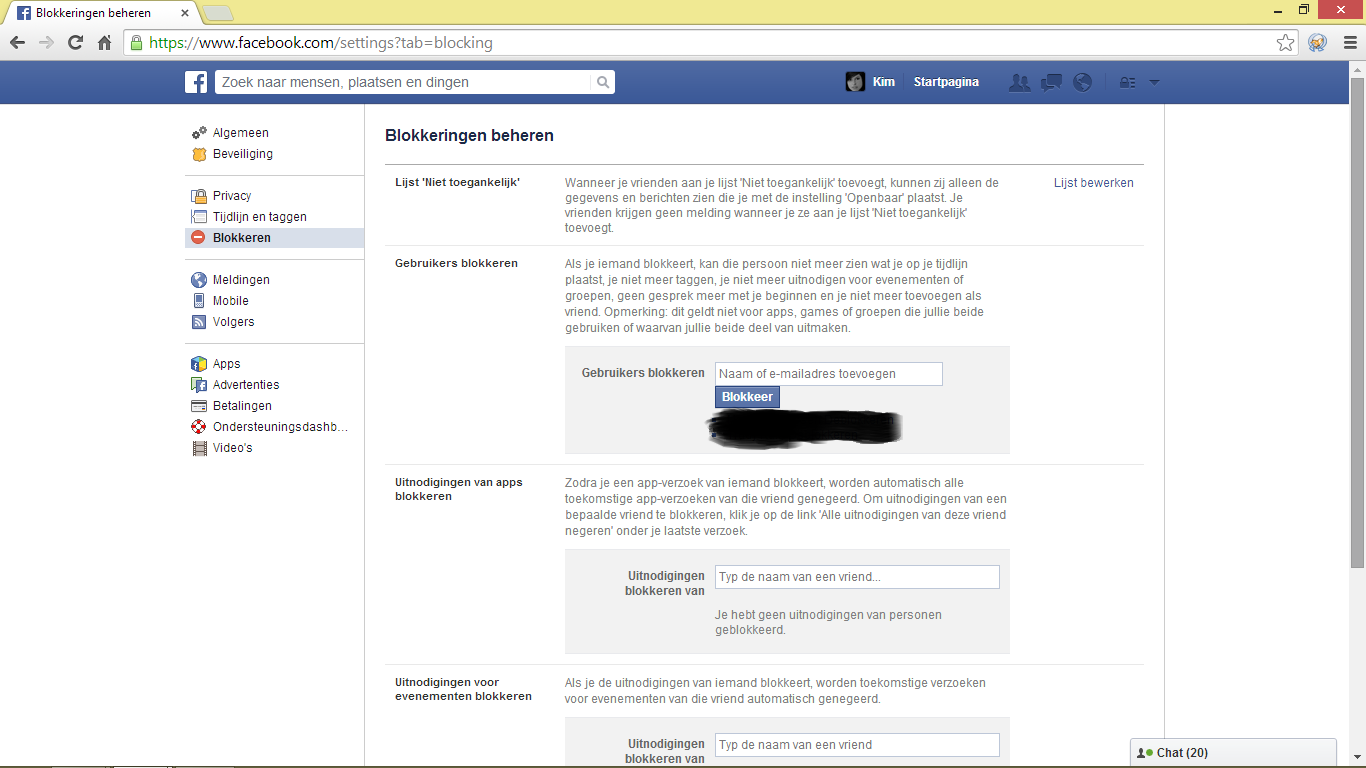The image size is (1366, 768).
Task: Click Kim's profile picture thumbnail
Action: 855,82
